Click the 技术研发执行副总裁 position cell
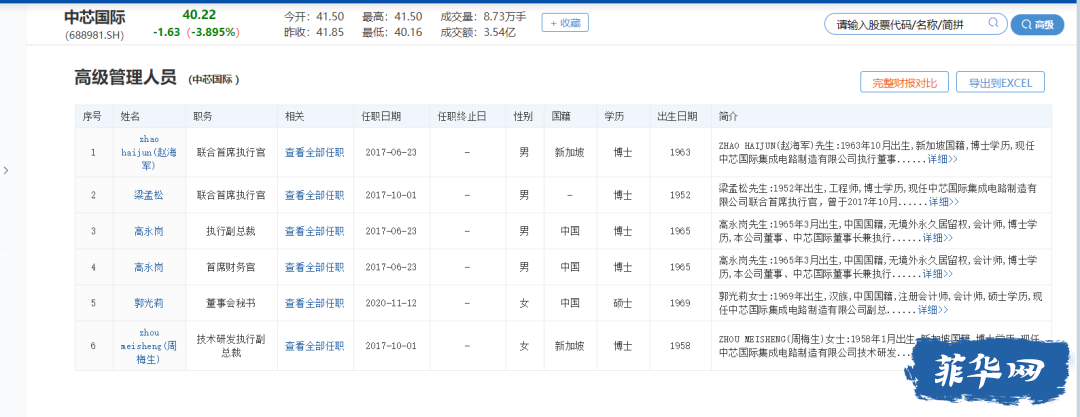Image resolution: width=1080 pixels, height=417 pixels. [231, 345]
